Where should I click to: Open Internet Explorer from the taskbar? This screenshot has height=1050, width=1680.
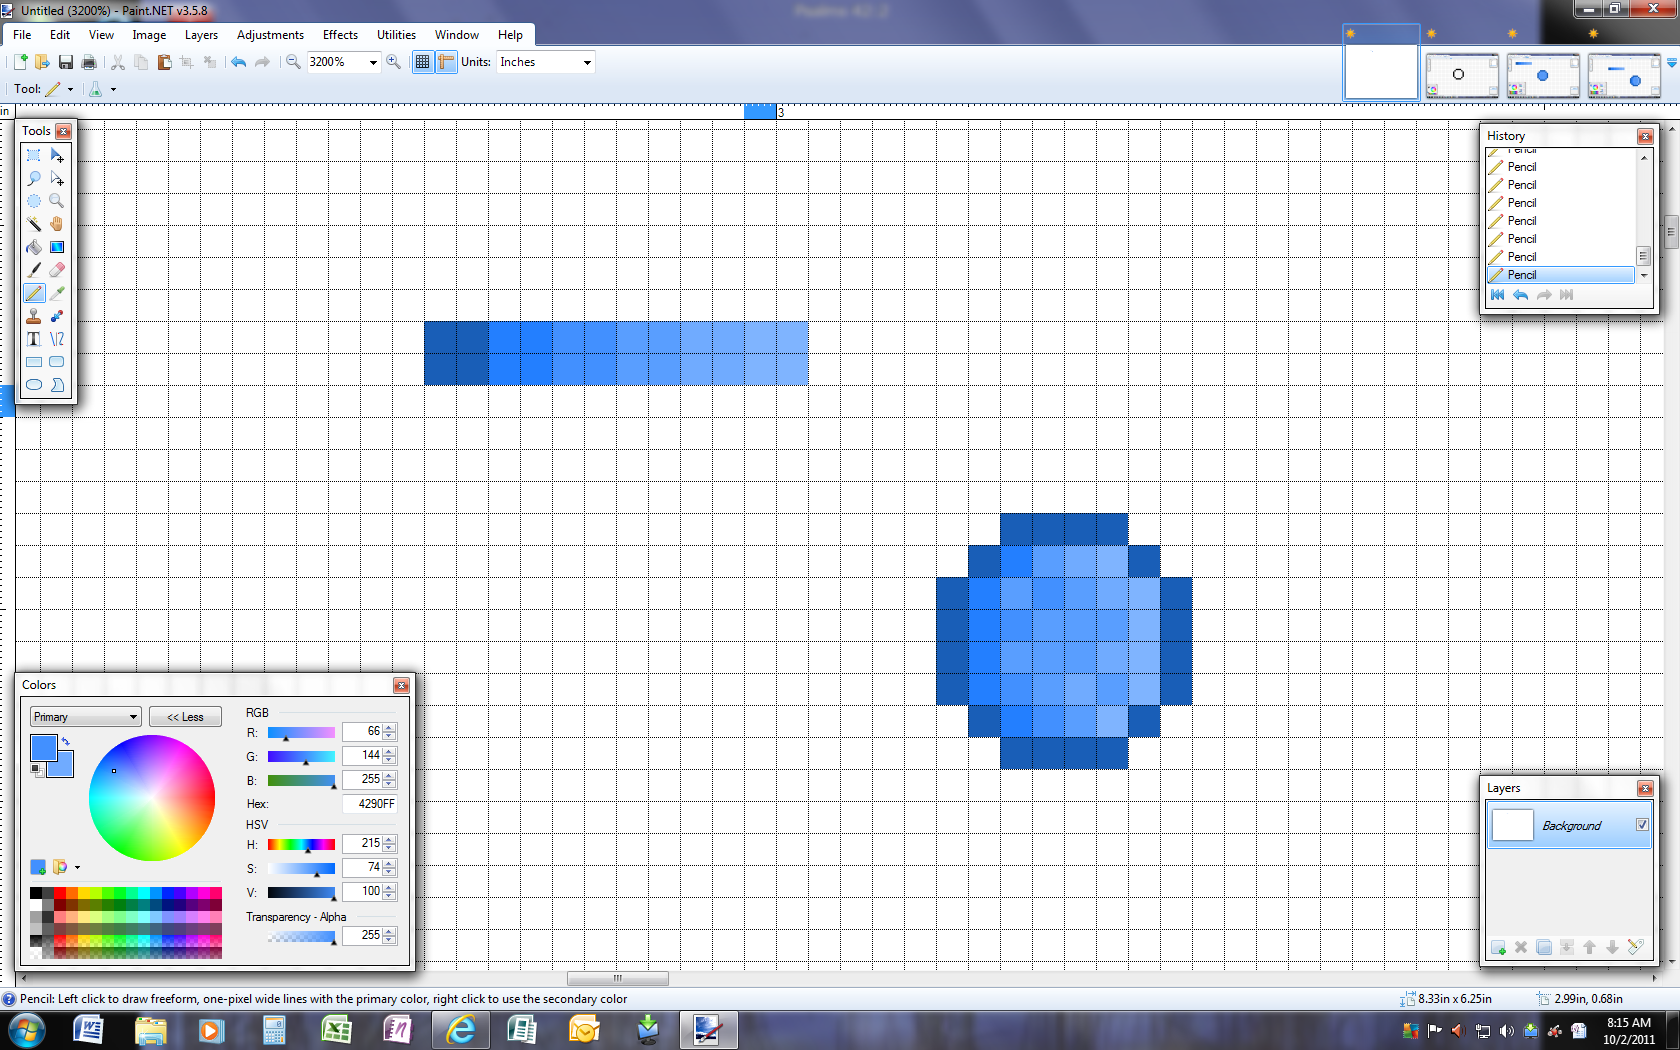[x=461, y=1029]
